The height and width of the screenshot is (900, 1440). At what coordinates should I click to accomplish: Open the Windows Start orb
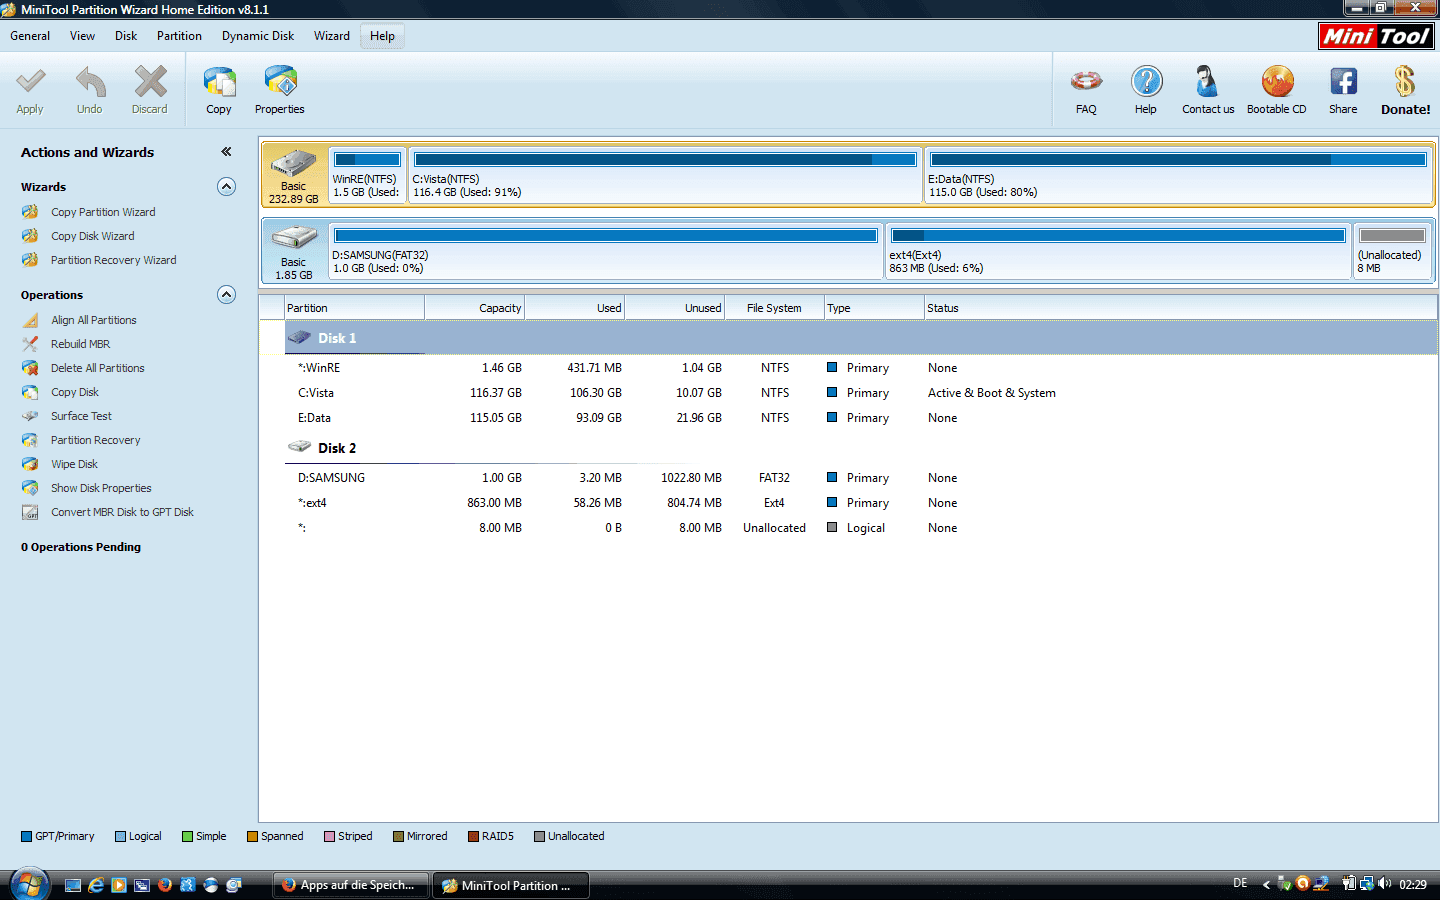[29, 885]
